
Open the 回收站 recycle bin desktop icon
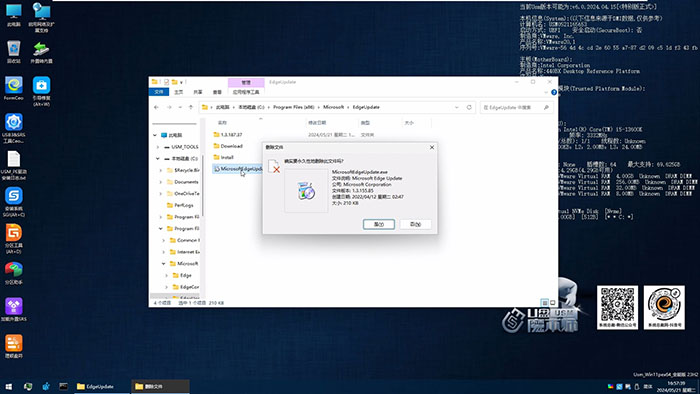click(x=14, y=52)
